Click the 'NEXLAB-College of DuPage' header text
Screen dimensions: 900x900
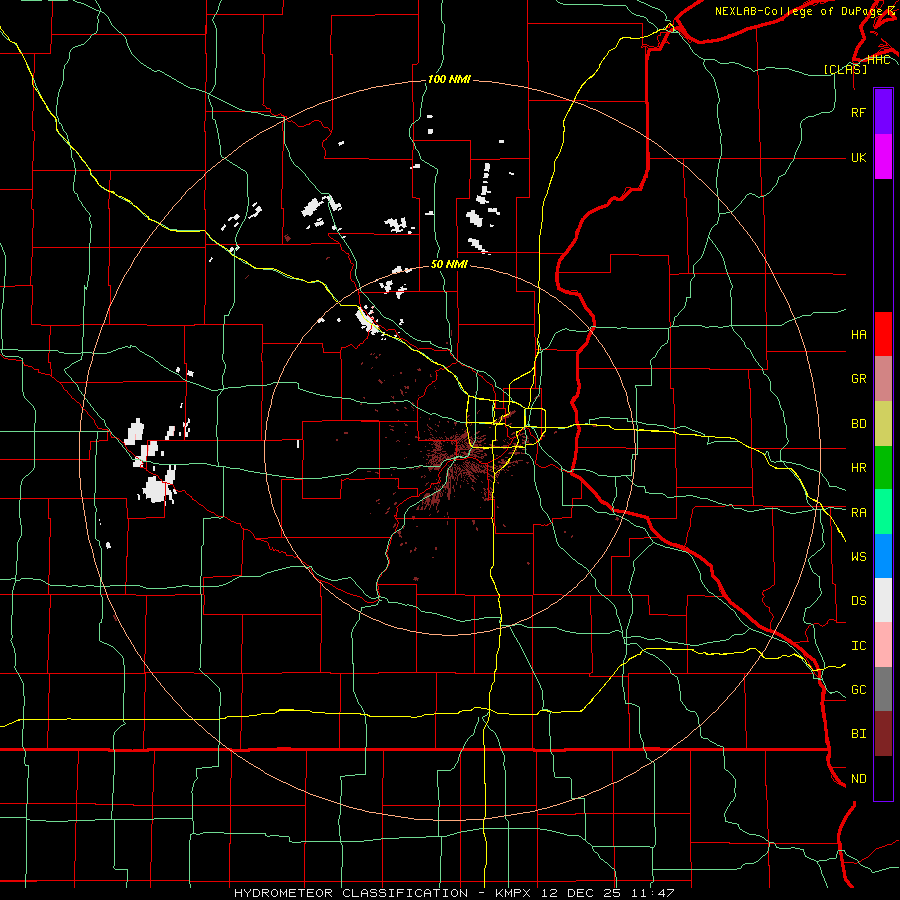click(798, 11)
